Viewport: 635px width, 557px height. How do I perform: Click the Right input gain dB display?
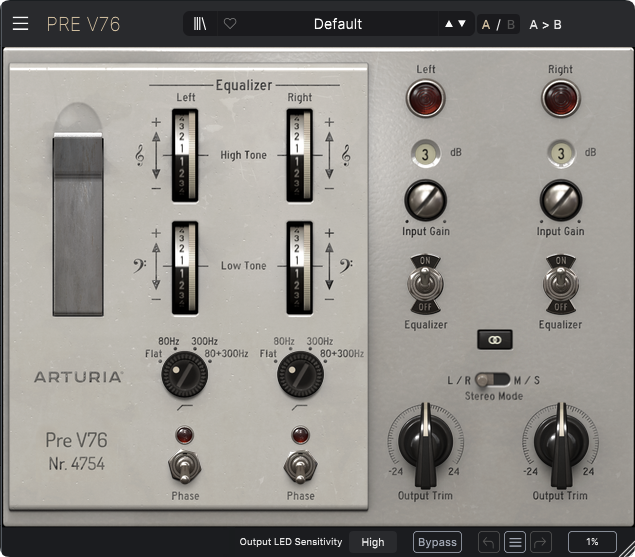pyautogui.click(x=561, y=154)
